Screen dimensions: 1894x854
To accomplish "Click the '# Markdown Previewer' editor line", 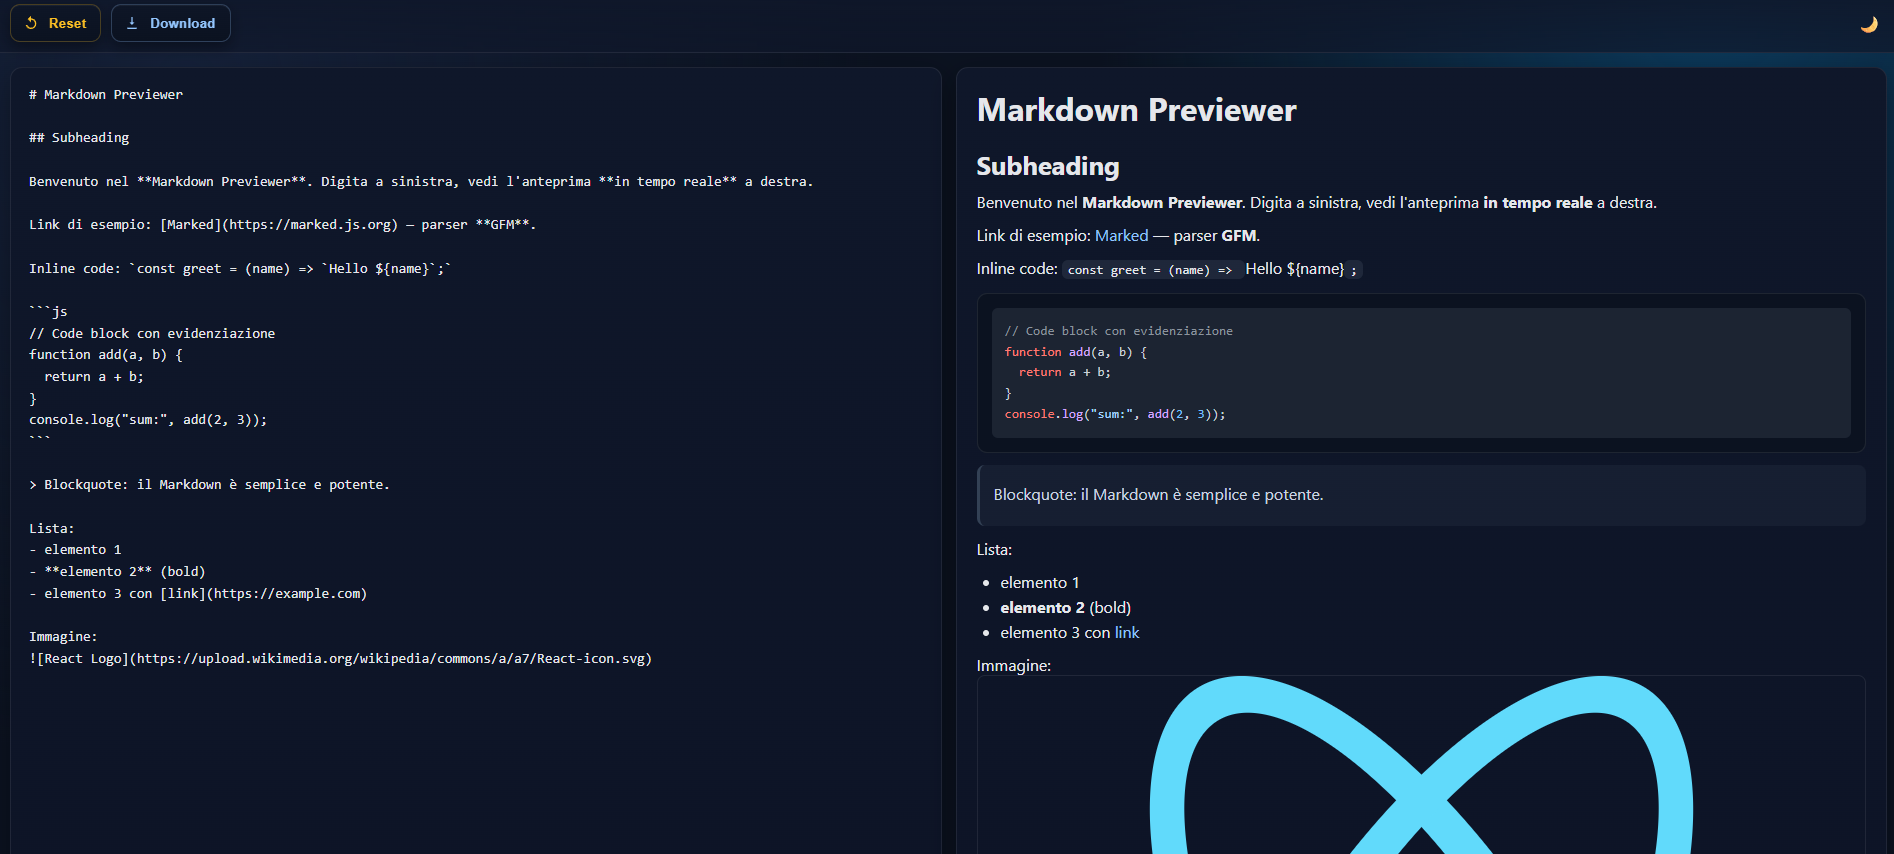I will click(x=106, y=95).
